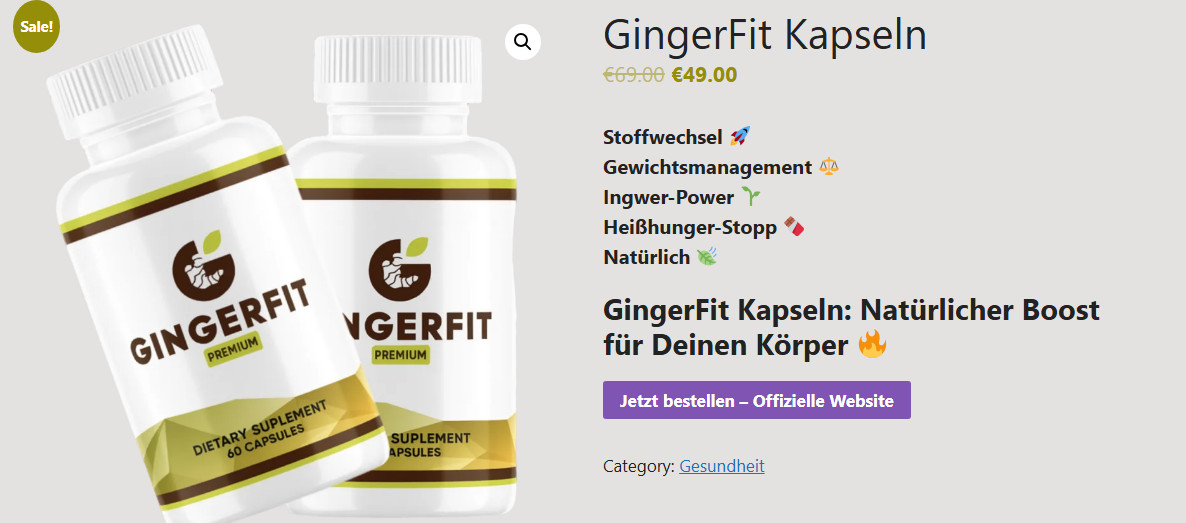Click the PREMIUM label on right bottle
Screen dimensions: 1186x523
click(400, 353)
